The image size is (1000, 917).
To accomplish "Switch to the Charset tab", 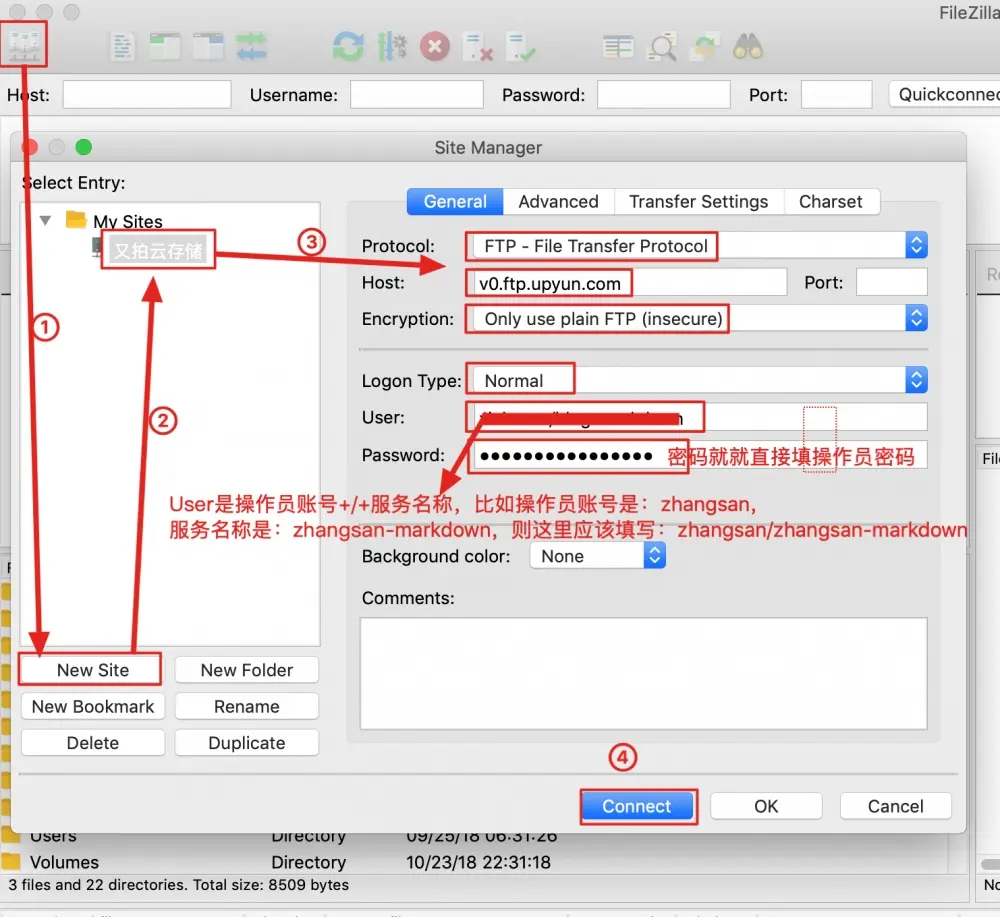I will tap(830, 202).
